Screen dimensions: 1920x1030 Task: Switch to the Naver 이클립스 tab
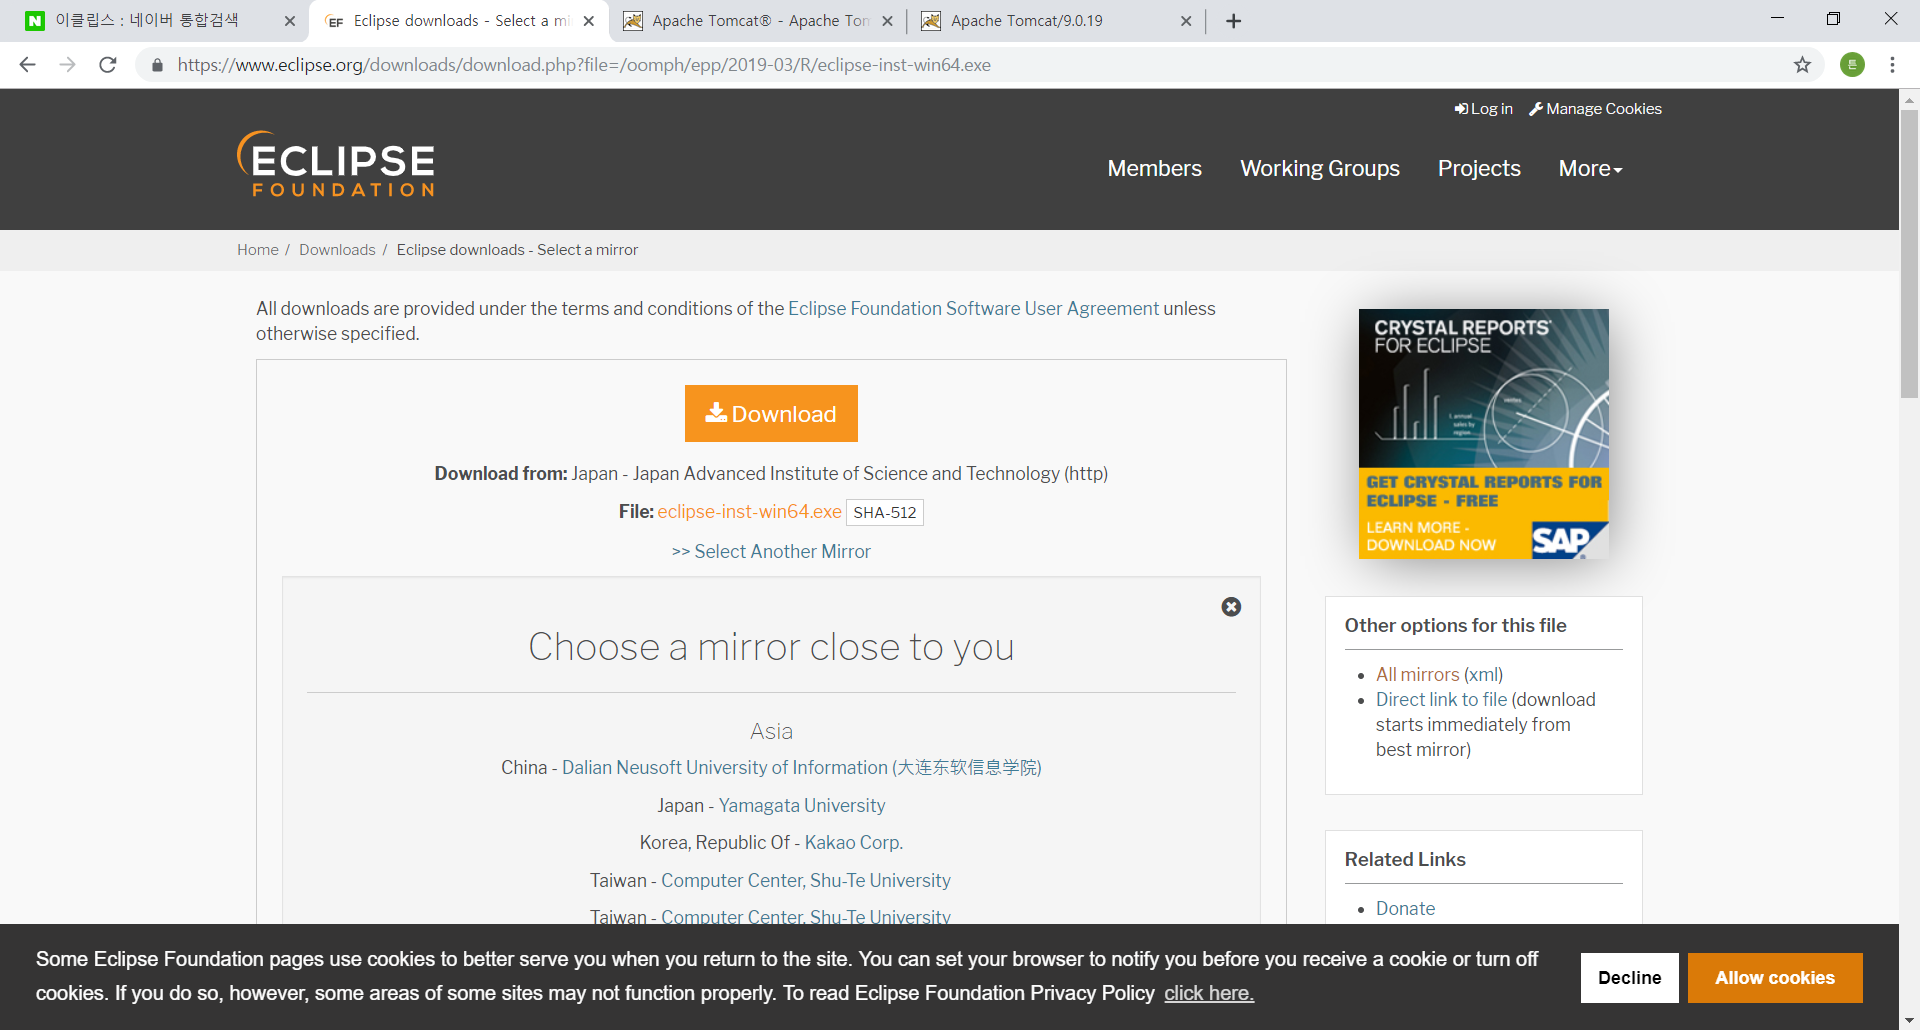(x=160, y=21)
